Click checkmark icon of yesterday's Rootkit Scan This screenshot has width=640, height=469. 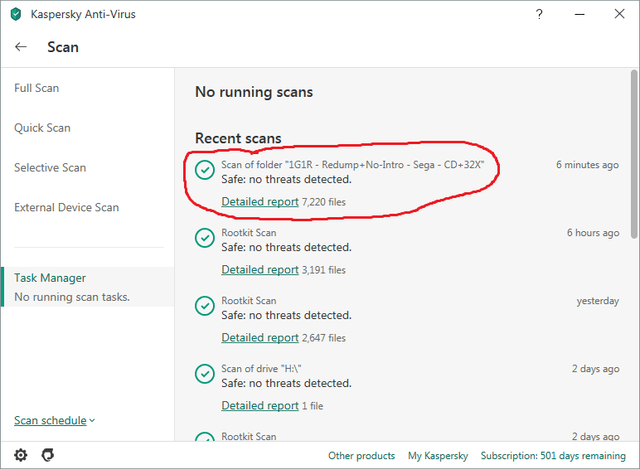click(x=205, y=307)
